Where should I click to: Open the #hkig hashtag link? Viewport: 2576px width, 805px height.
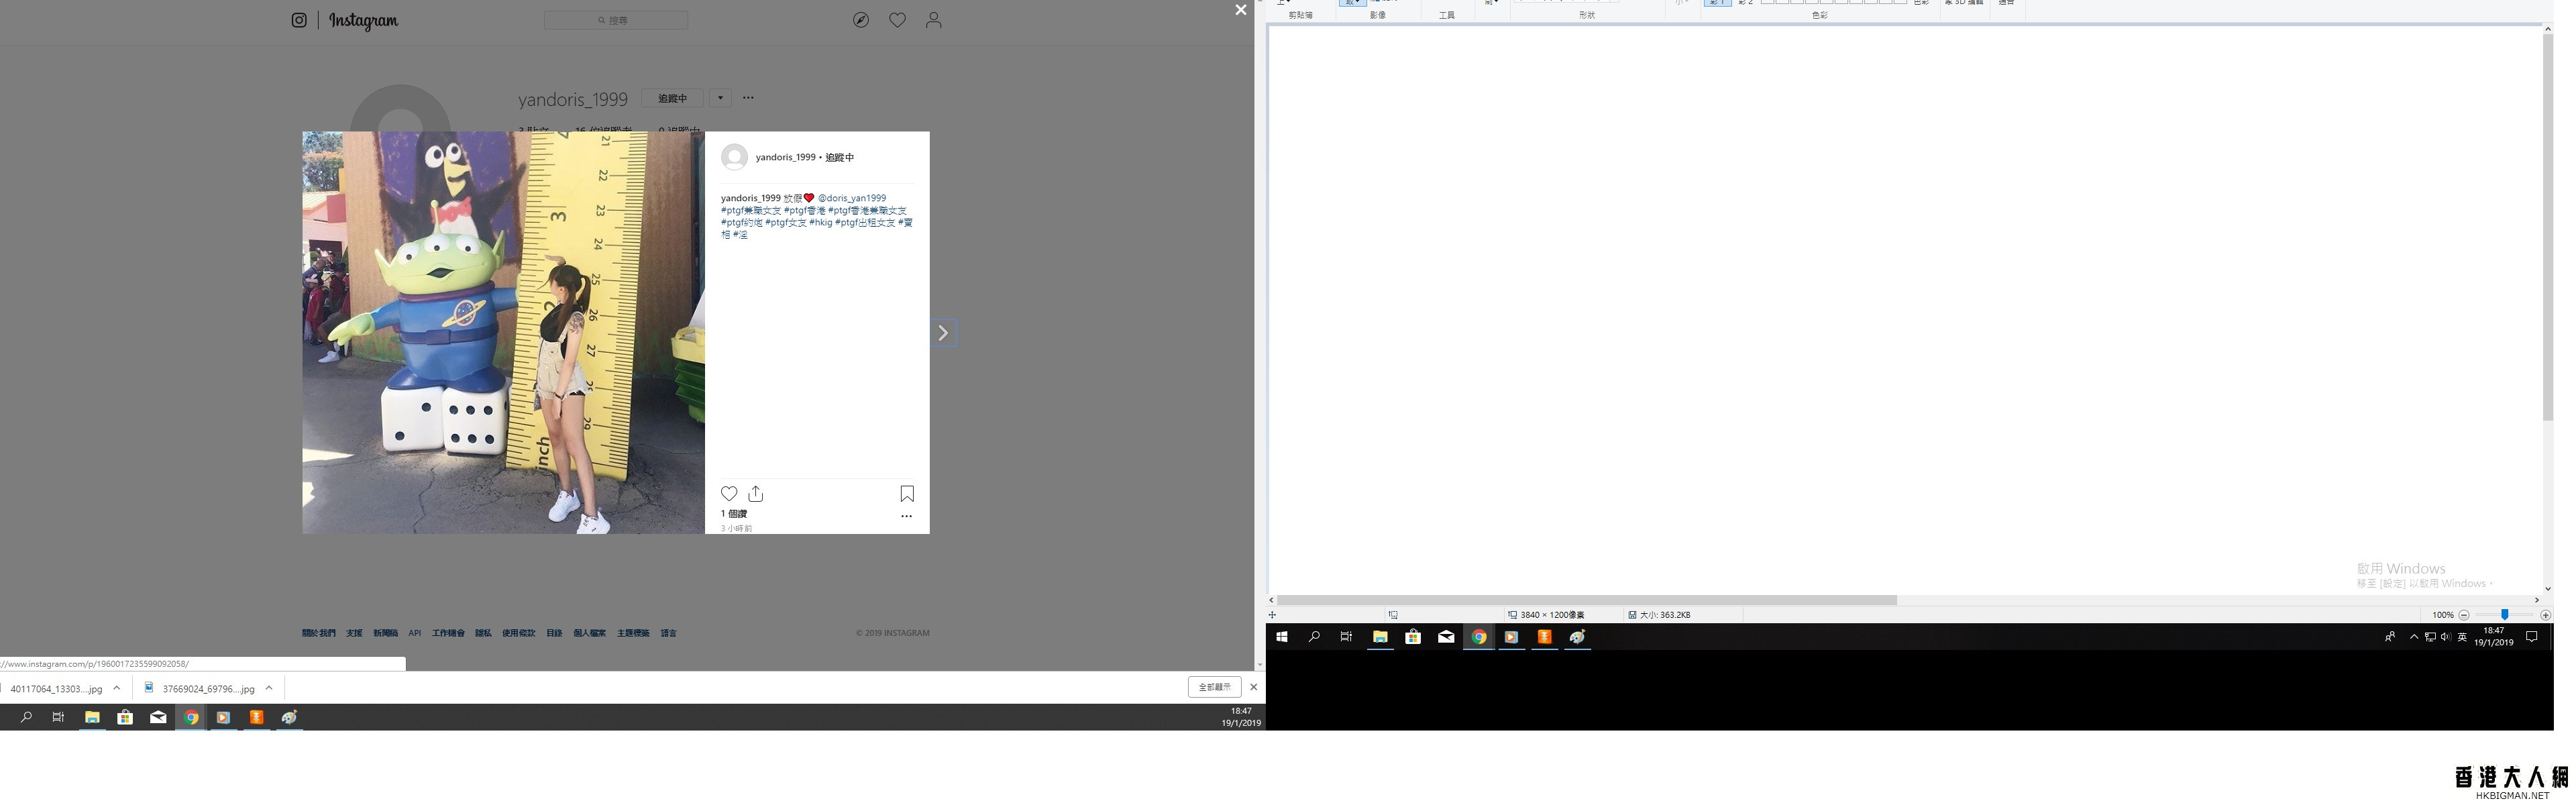coord(821,222)
